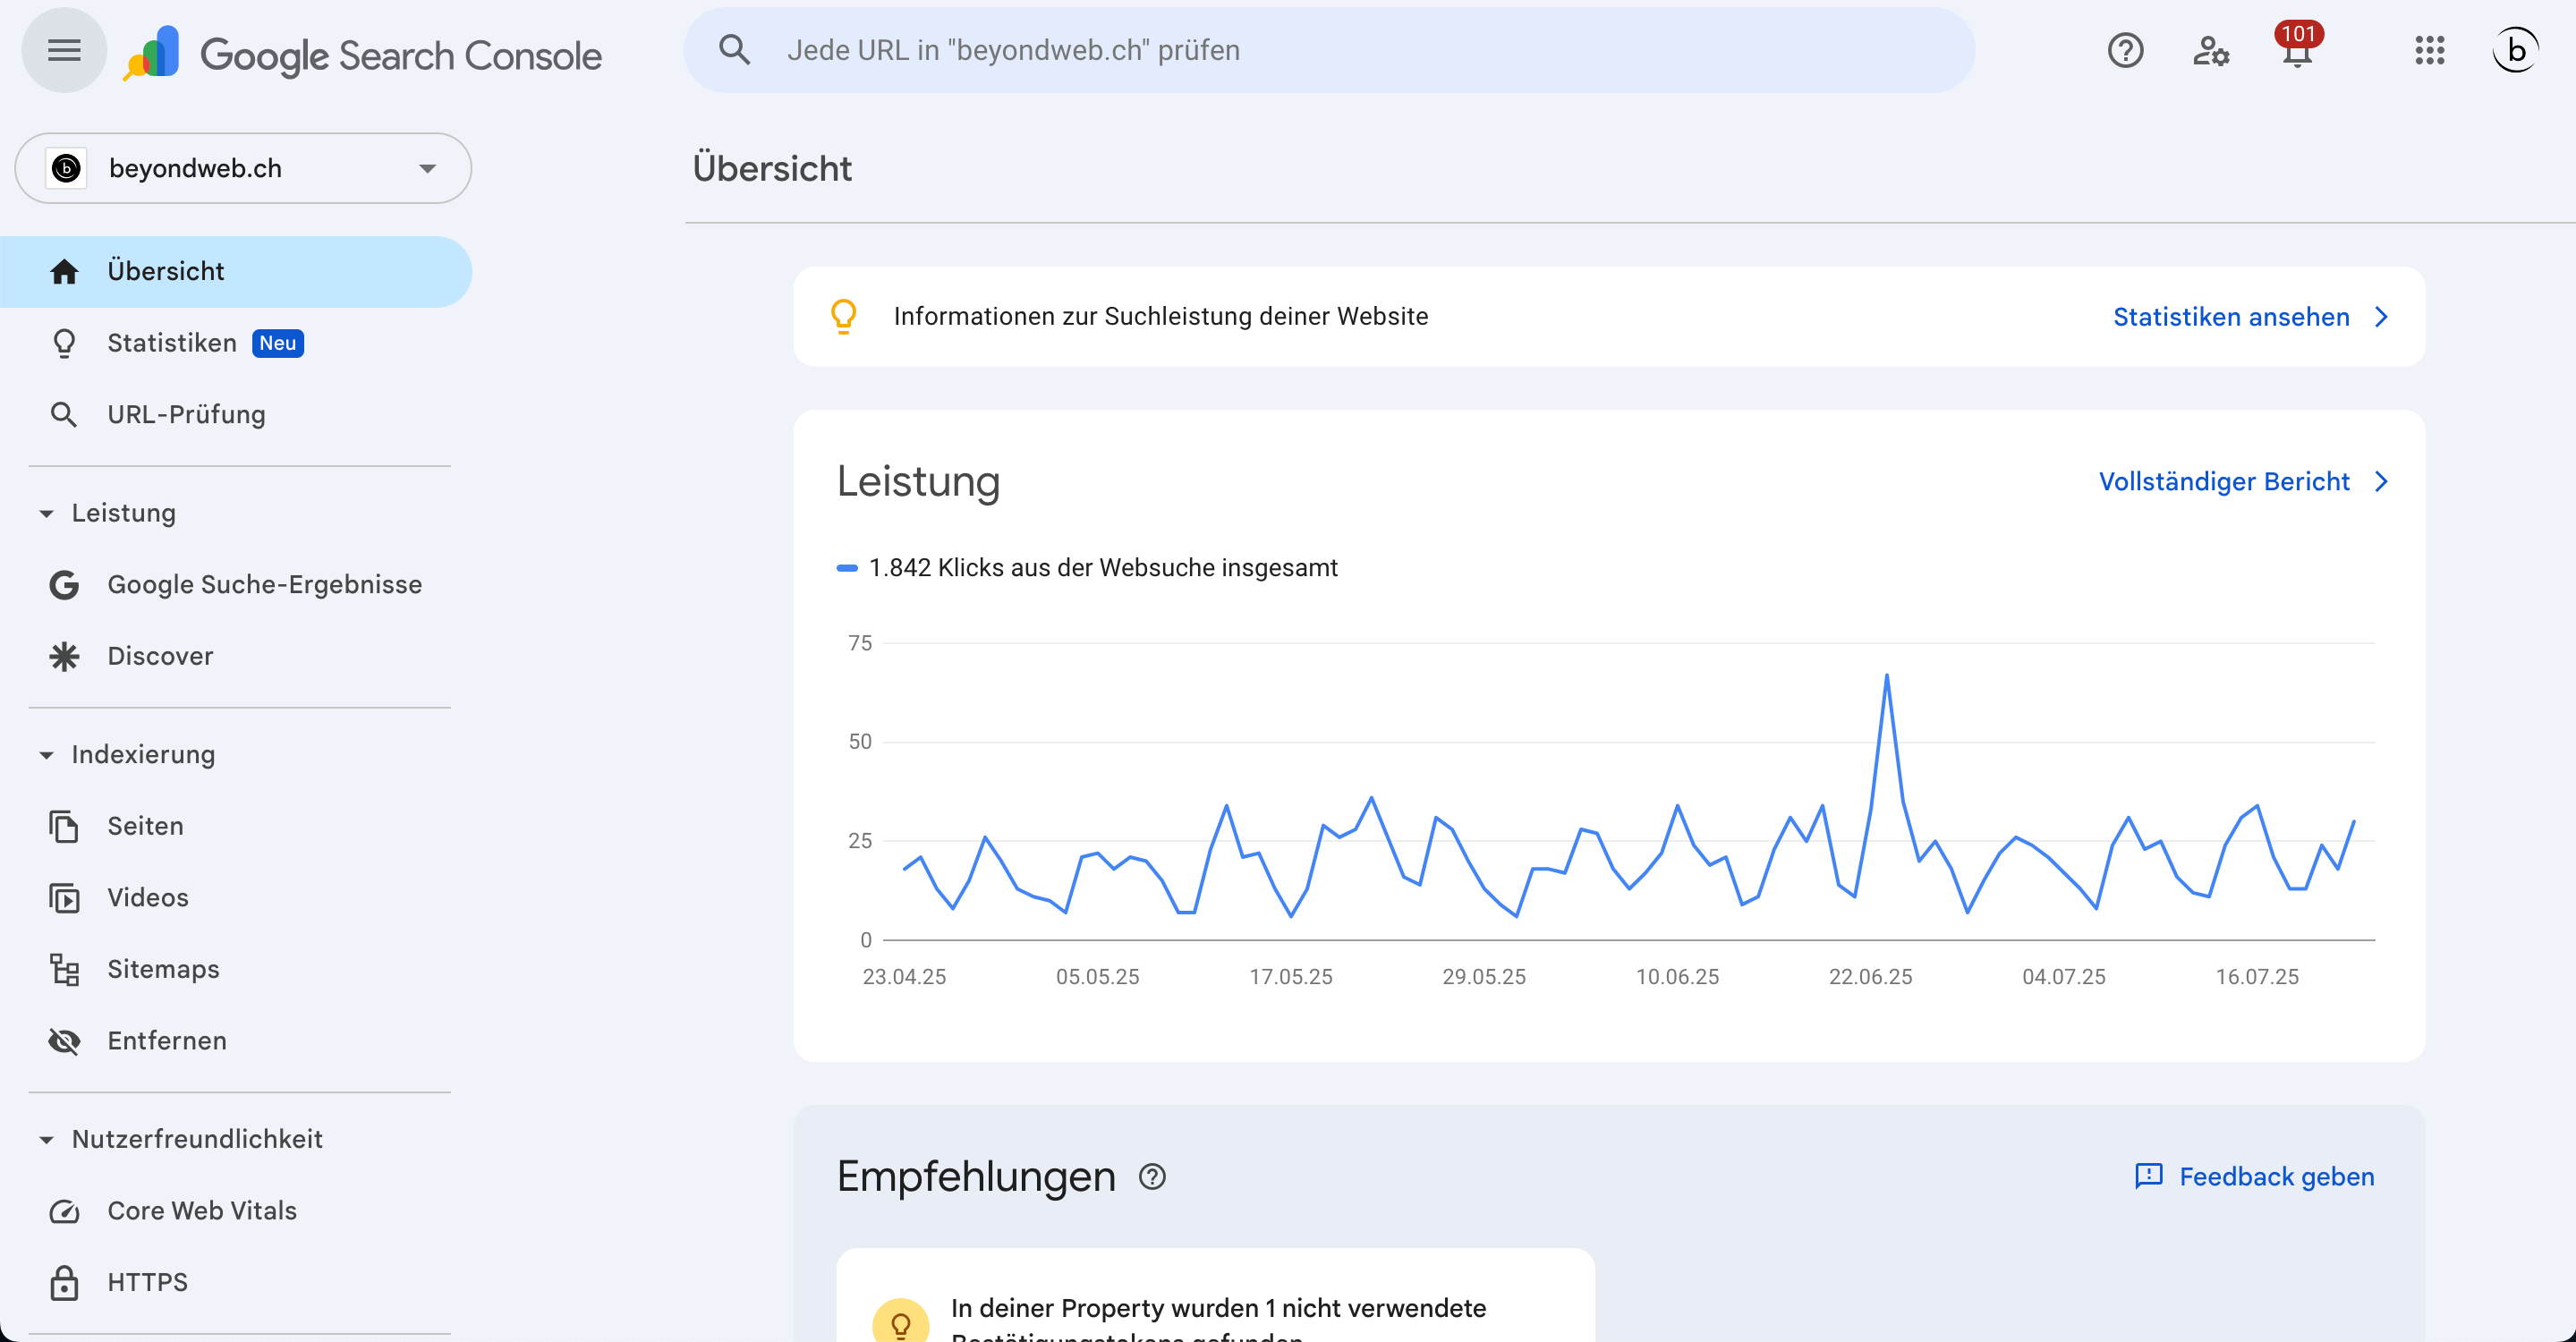Click the search magnifier icon in URL bar
Viewport: 2576px width, 1342px height.
(x=735, y=50)
